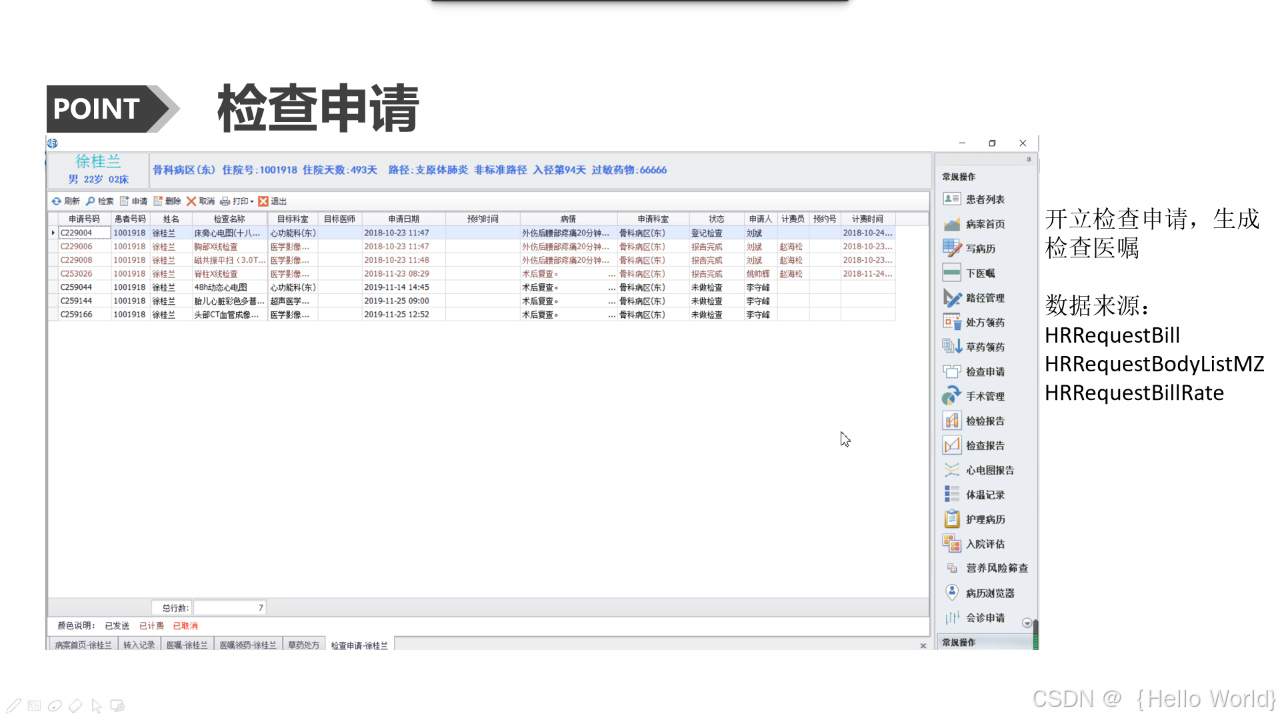Click the 取消 red X cancel icon
Screen dimensions: 1280x720
click(191, 201)
